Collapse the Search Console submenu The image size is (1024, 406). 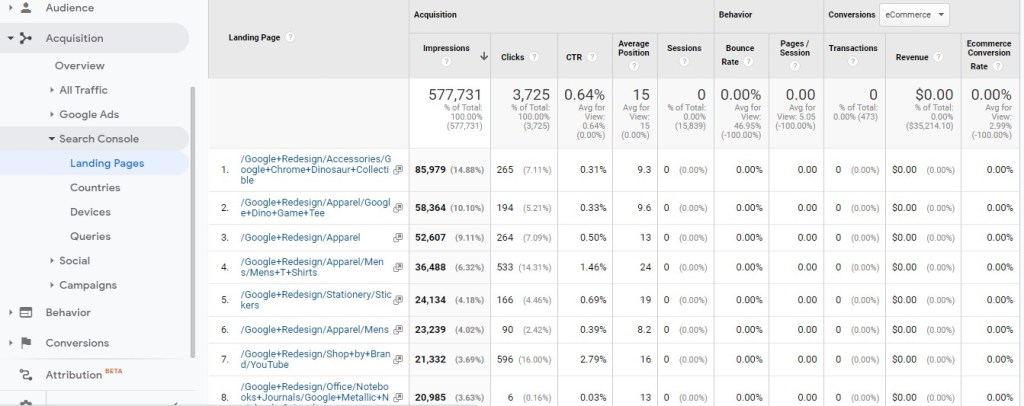click(52, 138)
